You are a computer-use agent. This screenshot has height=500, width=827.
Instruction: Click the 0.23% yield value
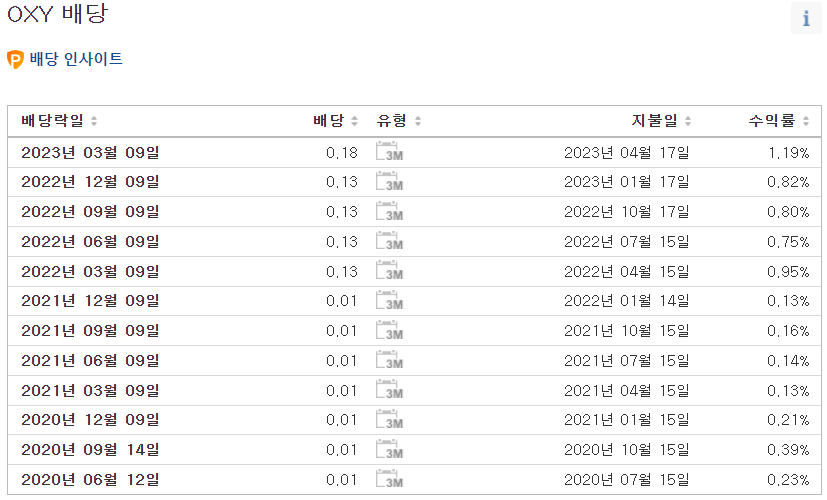click(x=788, y=480)
